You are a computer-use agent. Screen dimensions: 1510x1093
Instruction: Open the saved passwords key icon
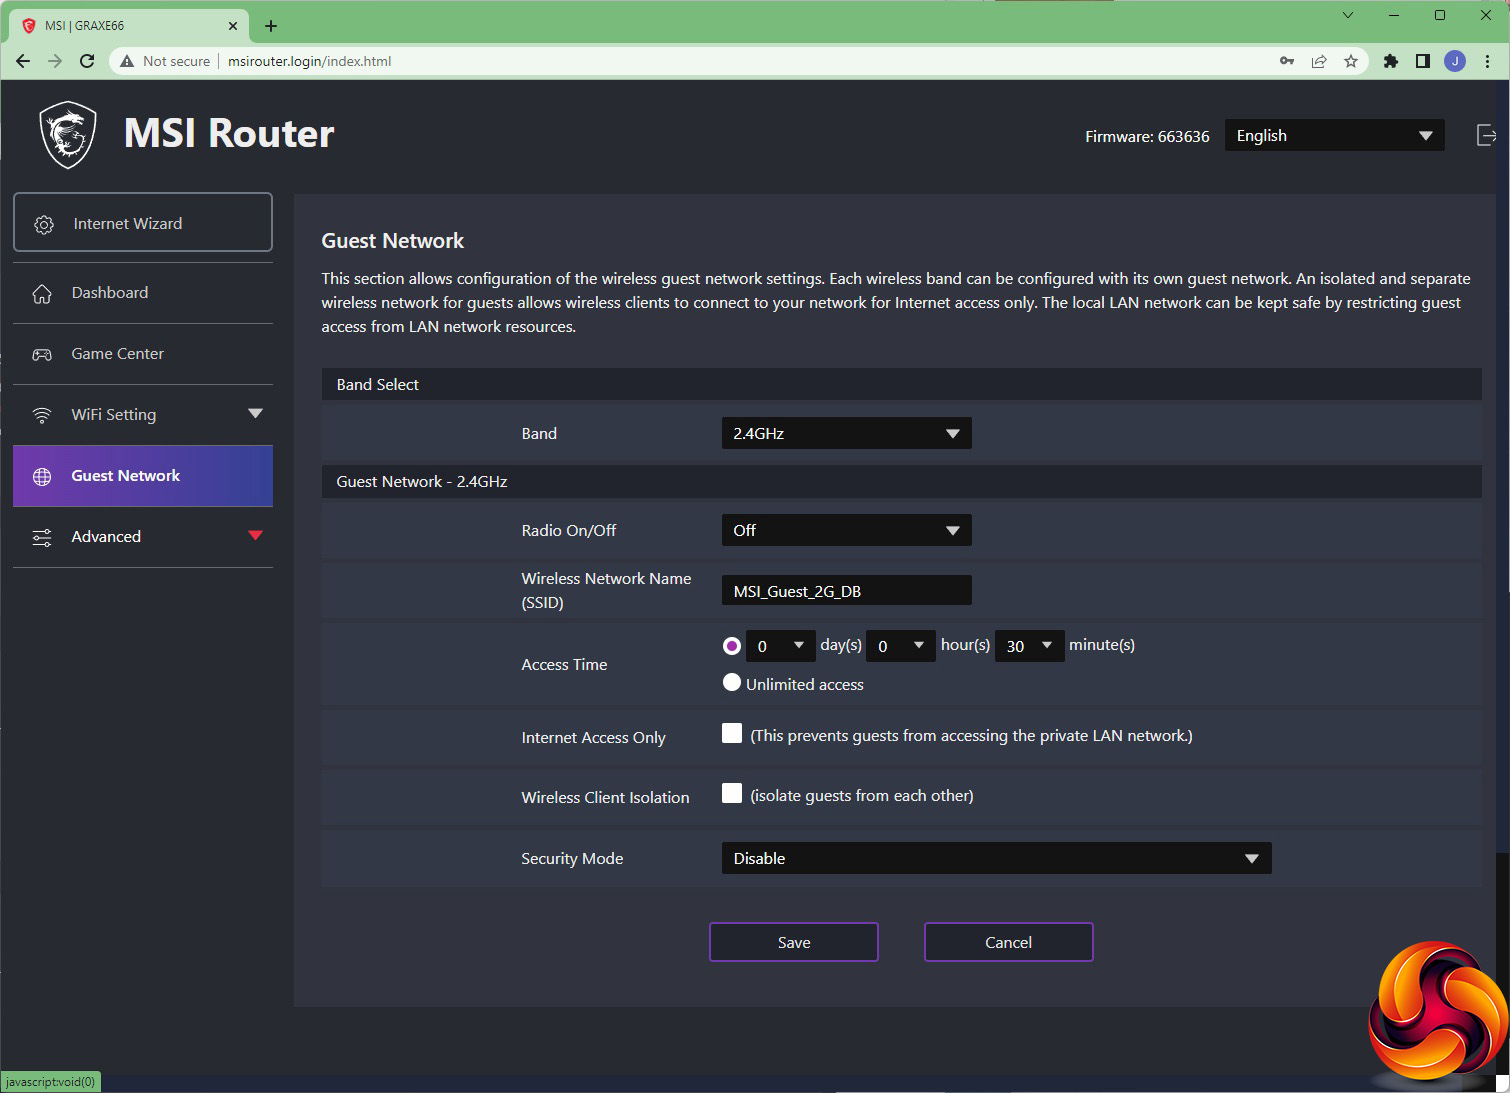tap(1287, 61)
